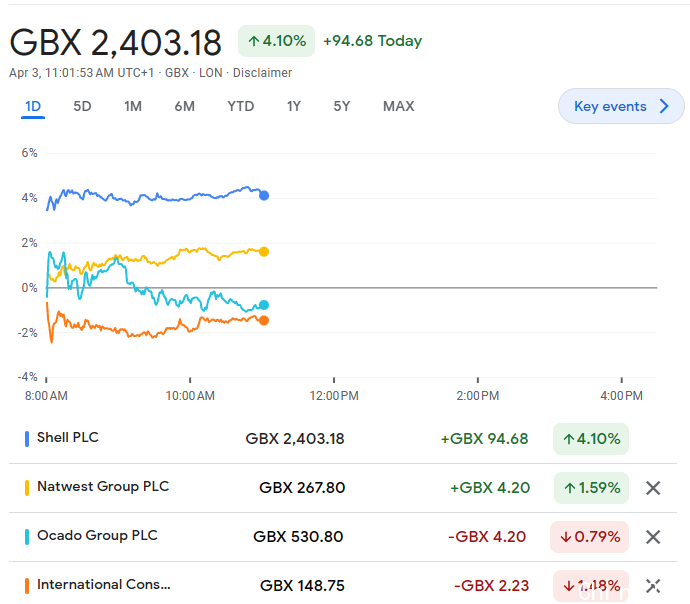Open the Disclaimer link
Viewport: 690px width, 604px height.
click(x=262, y=73)
